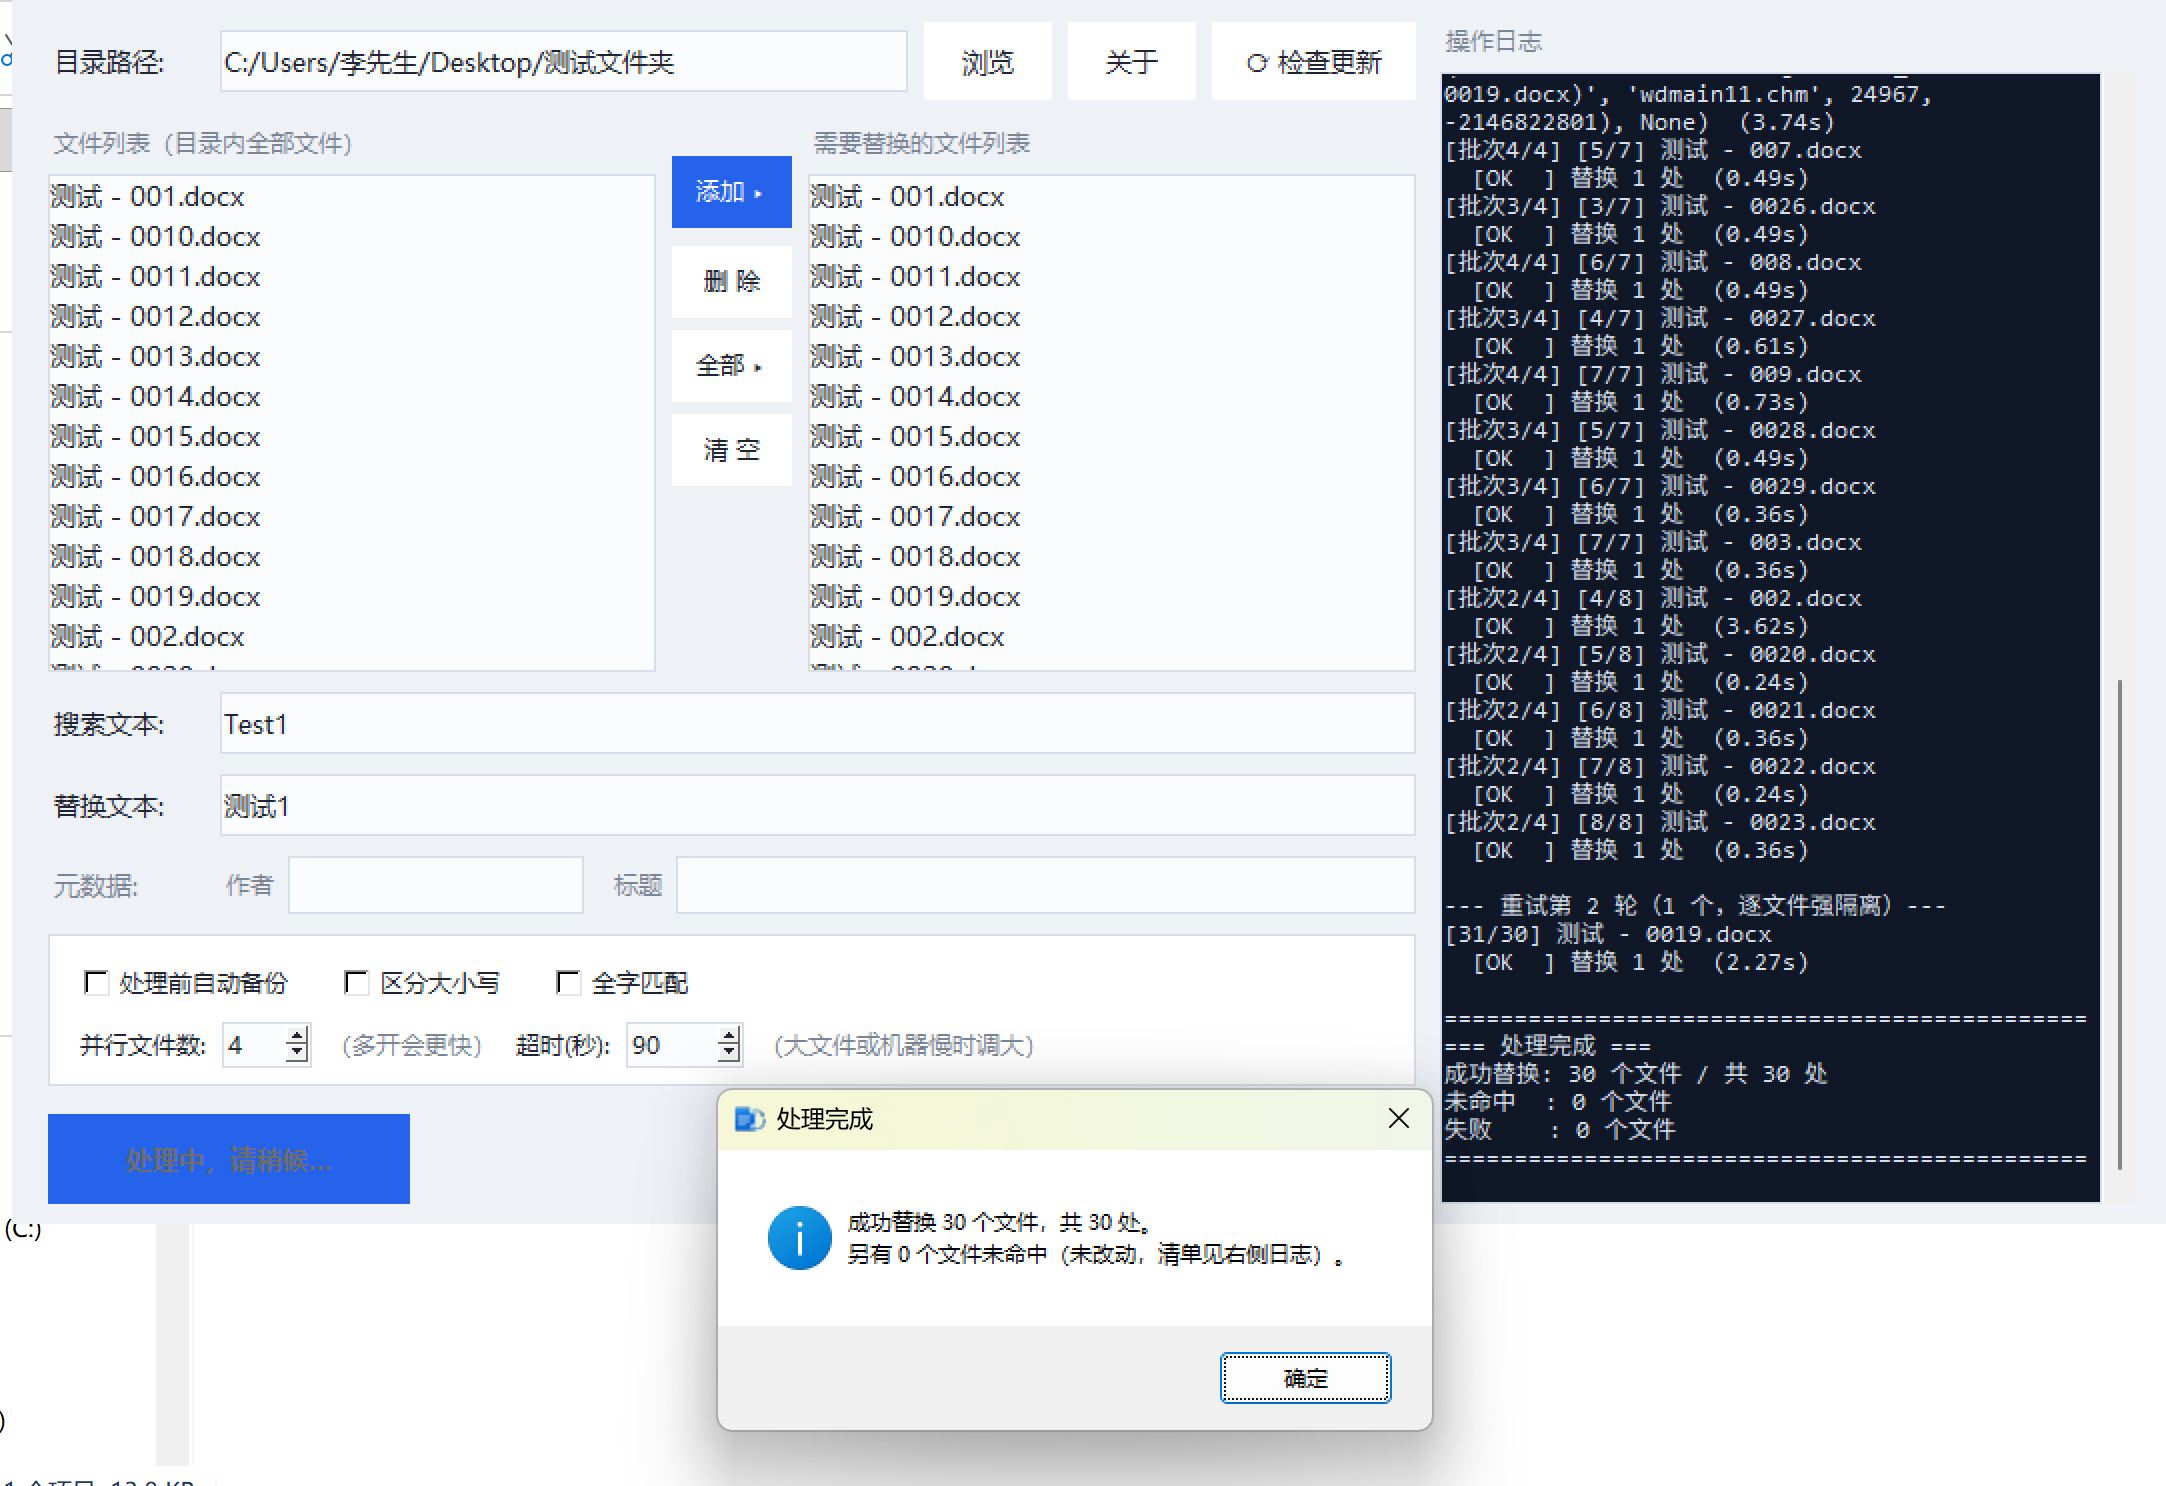Click the operation log scrollbar
The width and height of the screenshot is (2166, 1486).
pyautogui.click(x=2119, y=924)
